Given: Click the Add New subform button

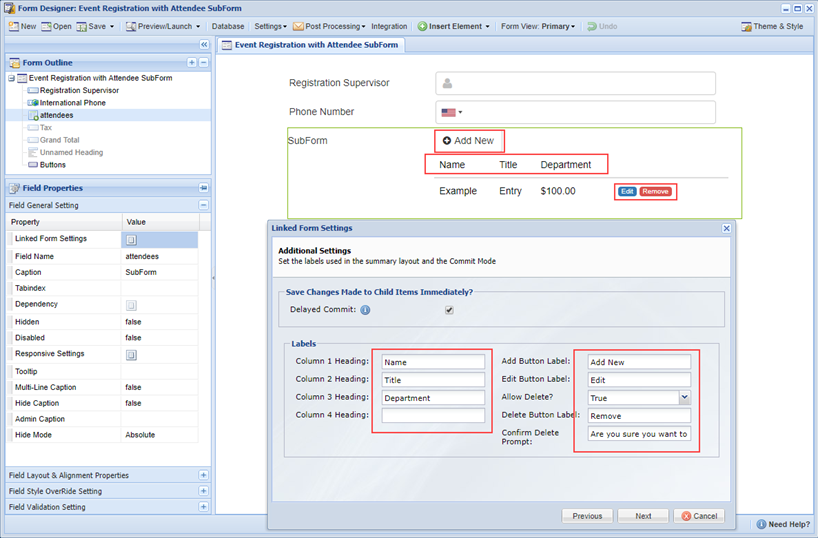Looking at the screenshot, I should pos(468,141).
